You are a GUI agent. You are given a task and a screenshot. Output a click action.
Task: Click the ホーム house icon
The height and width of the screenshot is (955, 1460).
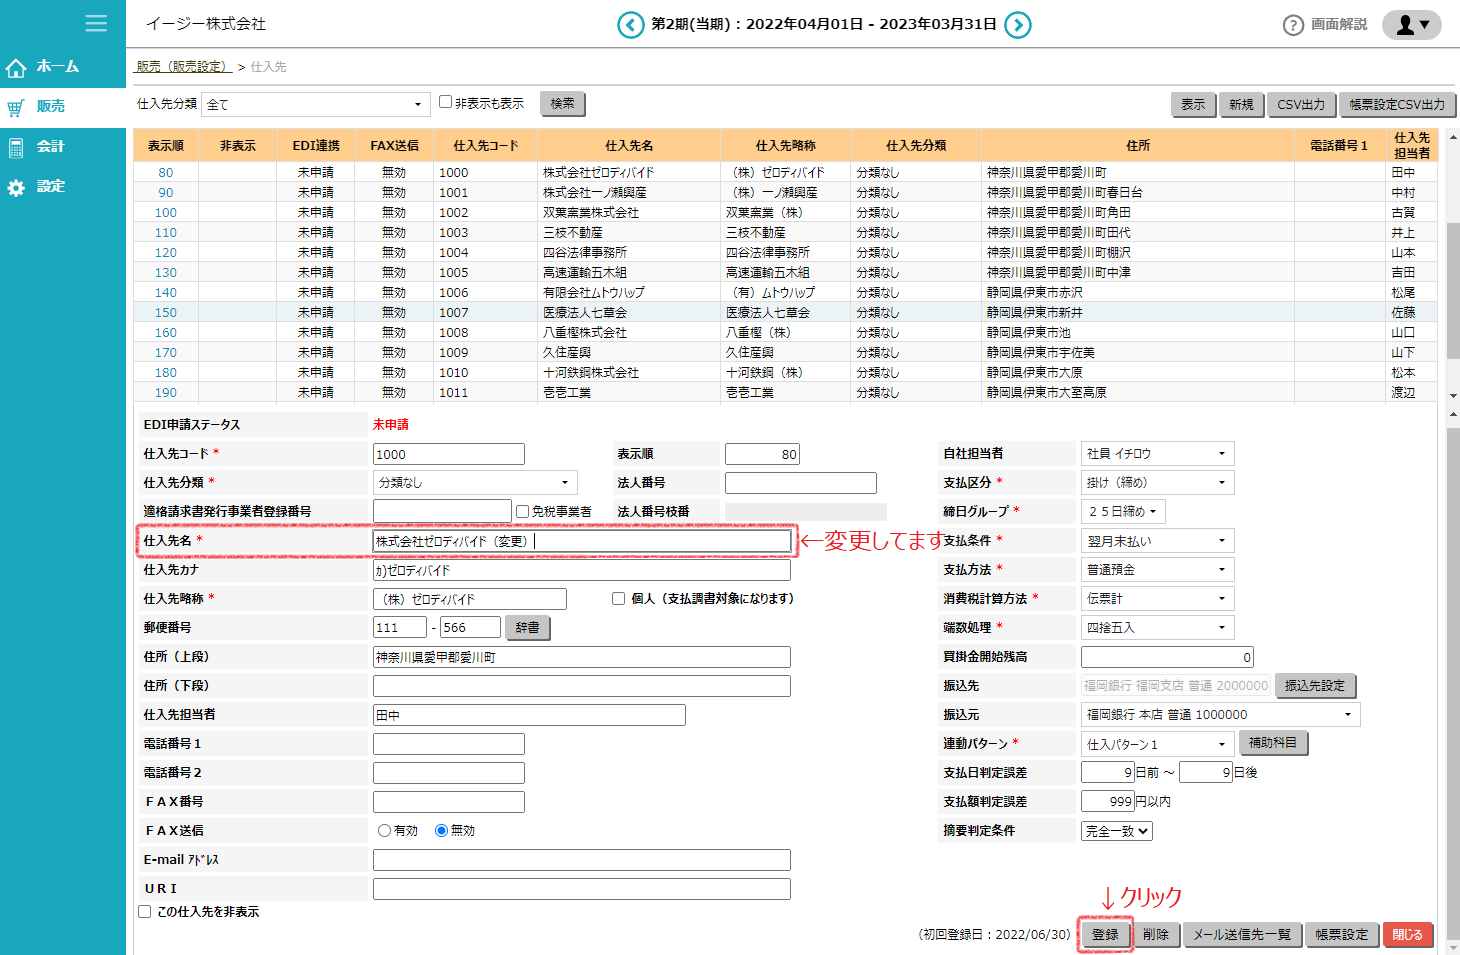[16, 68]
